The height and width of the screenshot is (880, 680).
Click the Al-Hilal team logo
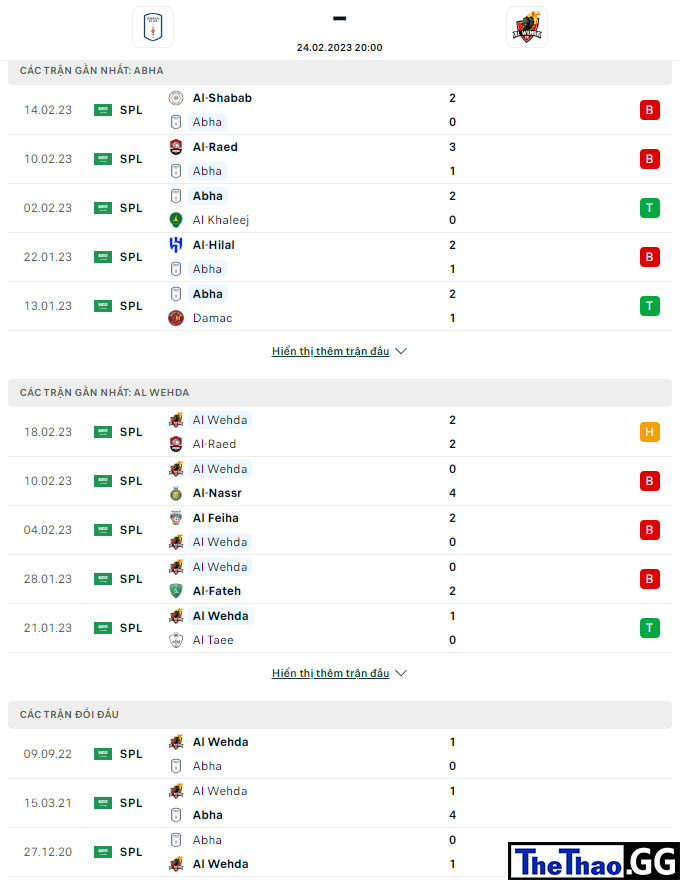(x=176, y=245)
